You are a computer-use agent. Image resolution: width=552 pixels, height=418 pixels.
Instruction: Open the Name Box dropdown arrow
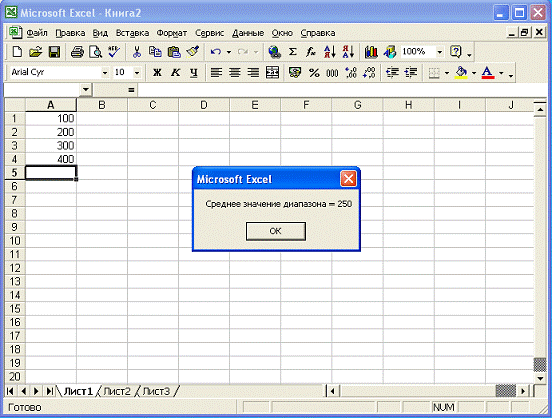(86, 90)
